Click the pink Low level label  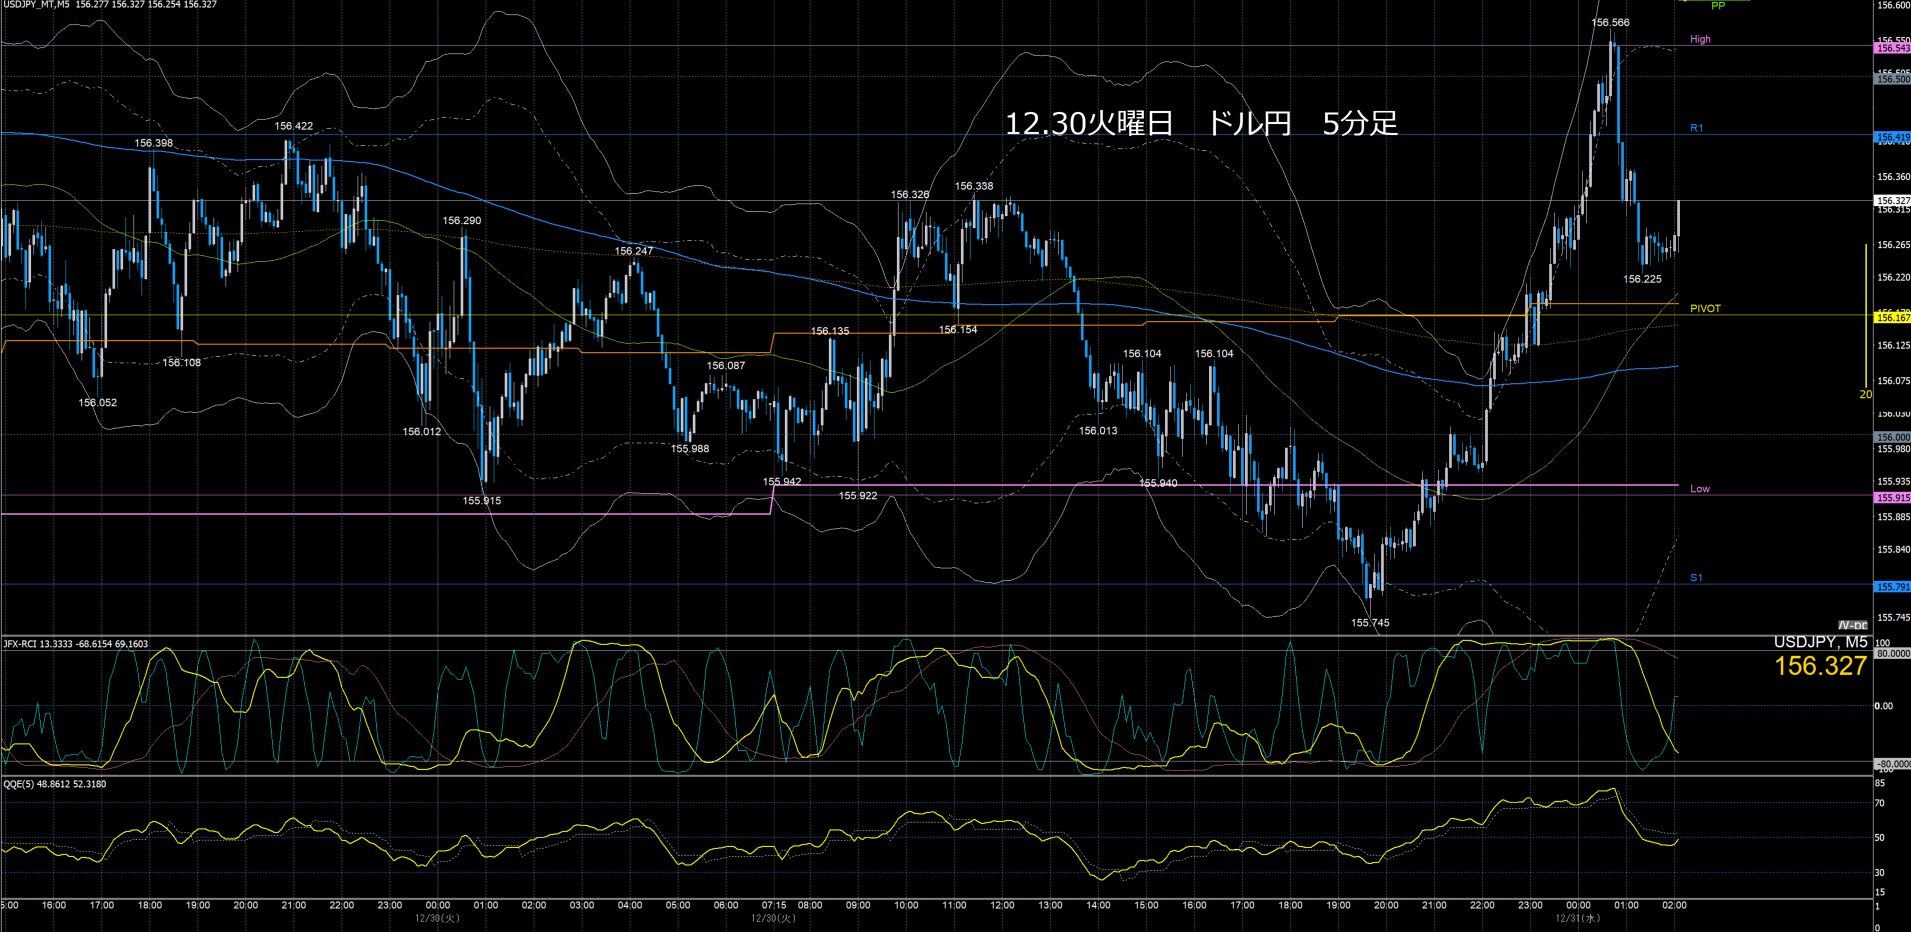click(x=1699, y=489)
